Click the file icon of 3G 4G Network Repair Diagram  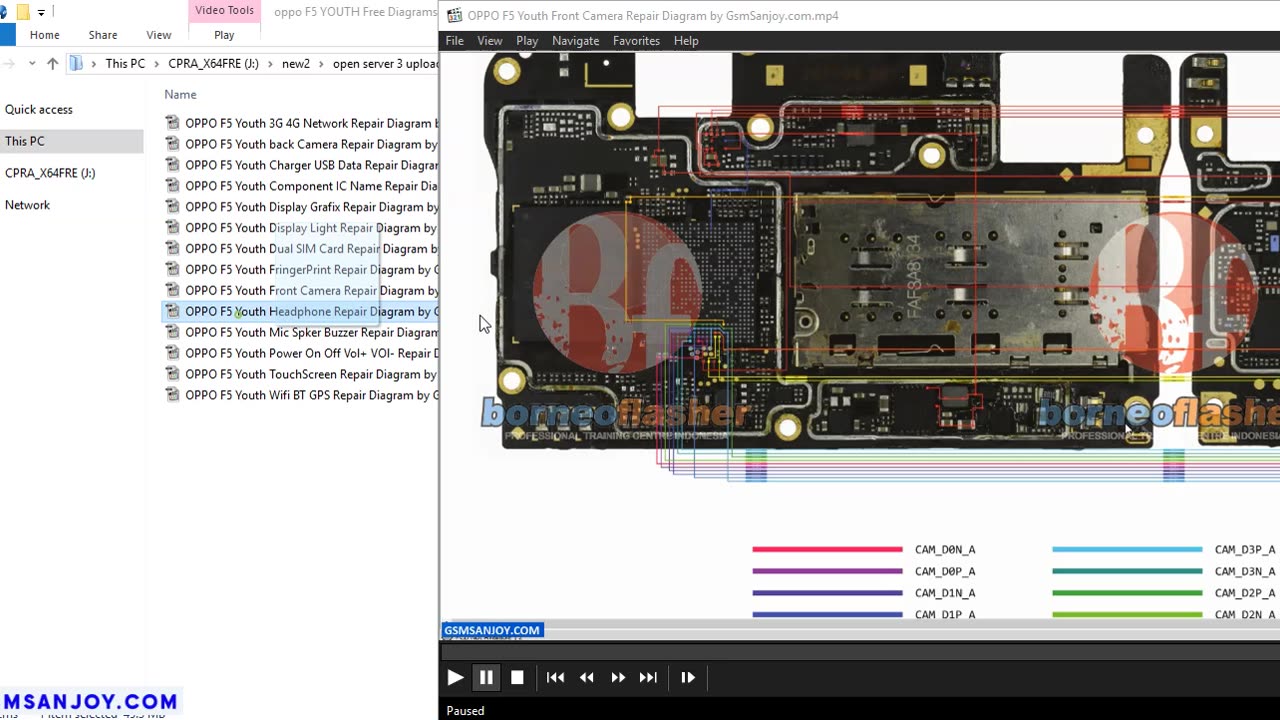[x=173, y=123]
